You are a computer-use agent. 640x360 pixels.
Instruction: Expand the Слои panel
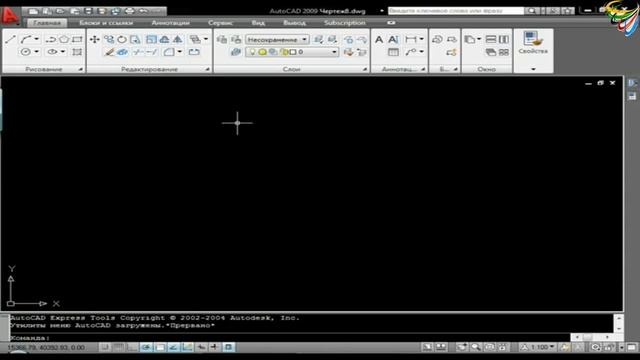(365, 69)
